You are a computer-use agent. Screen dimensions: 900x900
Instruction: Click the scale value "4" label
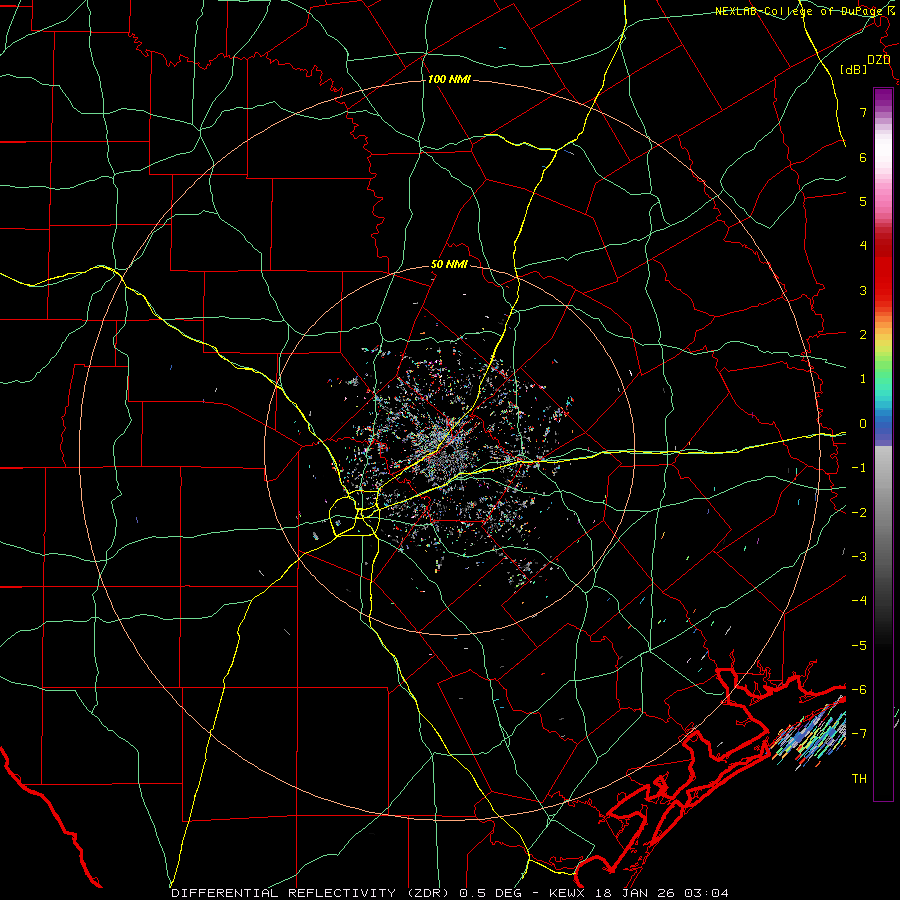(x=863, y=246)
